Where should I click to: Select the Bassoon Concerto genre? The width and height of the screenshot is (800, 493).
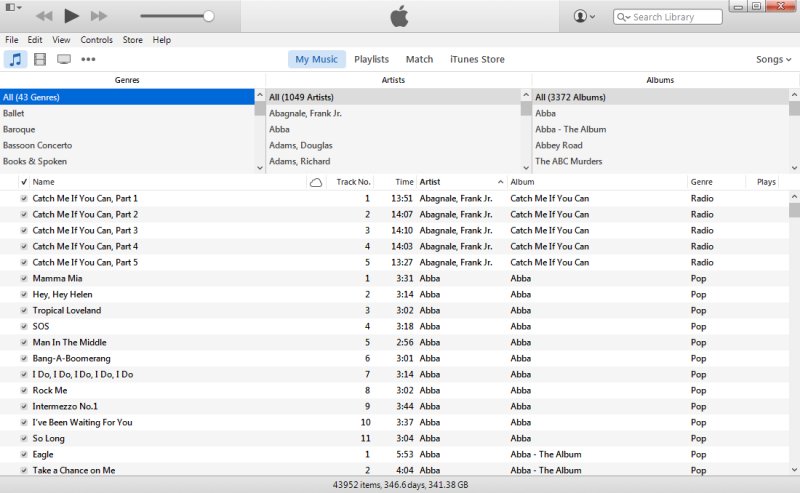[127, 145]
